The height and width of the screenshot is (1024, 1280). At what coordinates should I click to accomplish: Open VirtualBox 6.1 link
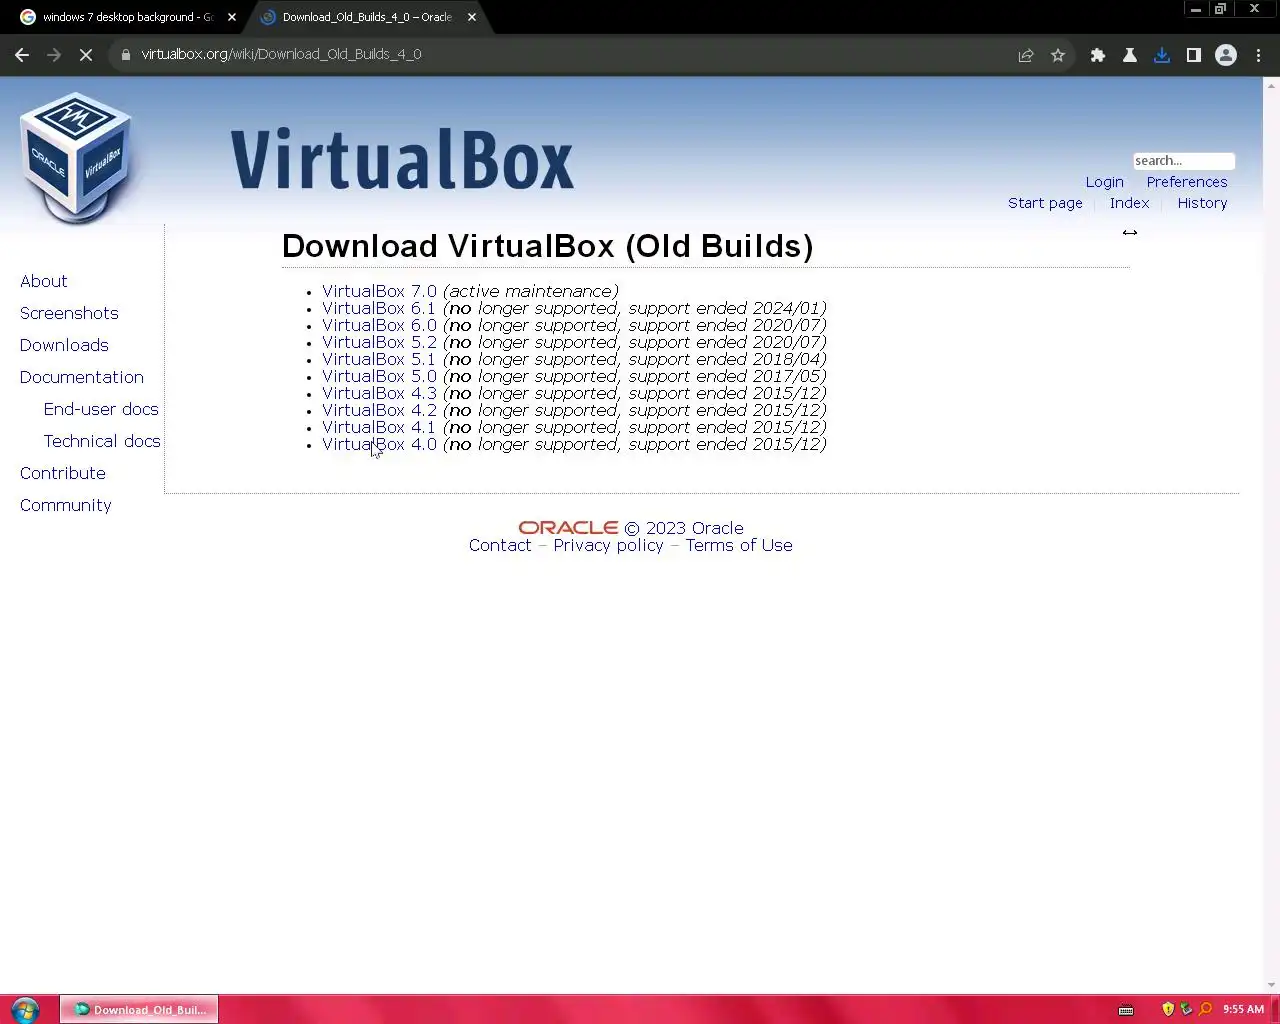[379, 309]
